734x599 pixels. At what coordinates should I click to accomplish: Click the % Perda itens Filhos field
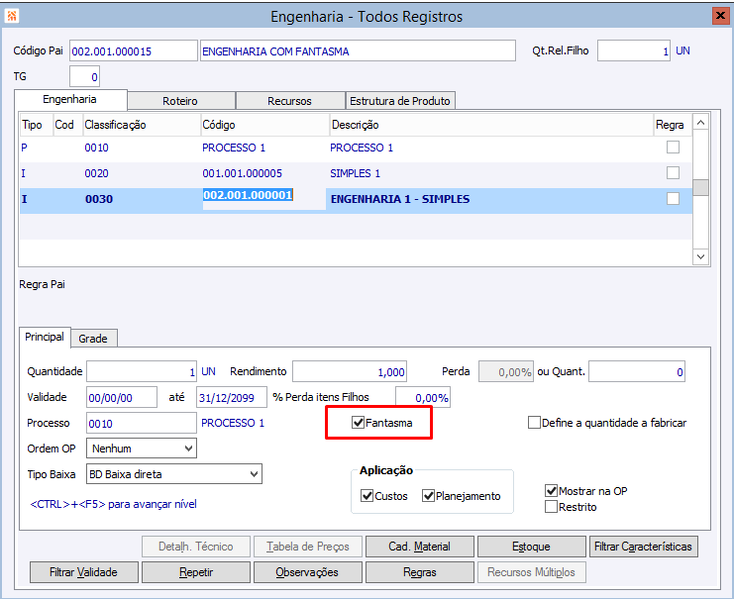[x=423, y=397]
